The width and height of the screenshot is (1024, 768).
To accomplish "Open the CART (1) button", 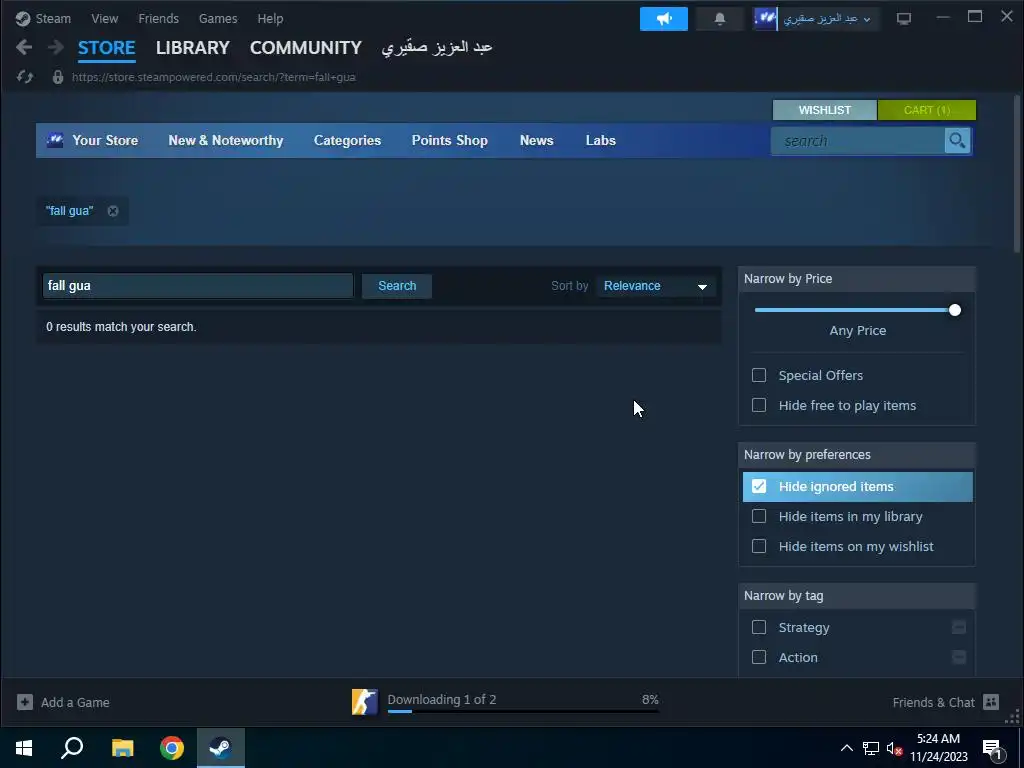I will (927, 110).
